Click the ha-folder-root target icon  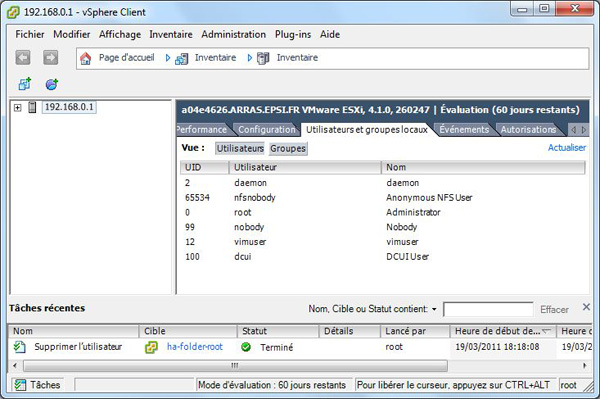[151, 347]
